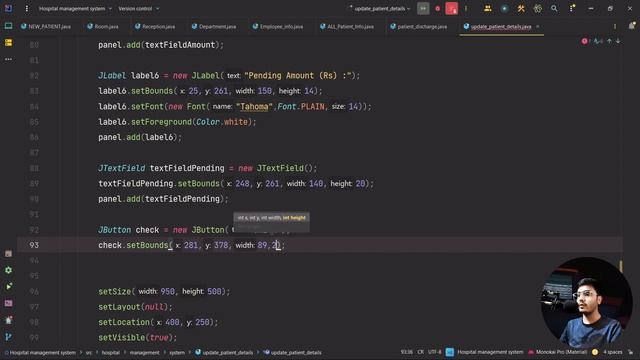Viewport: 640px width, 360px height.
Task: Click line number 93 in gutter
Action: pyautogui.click(x=34, y=245)
